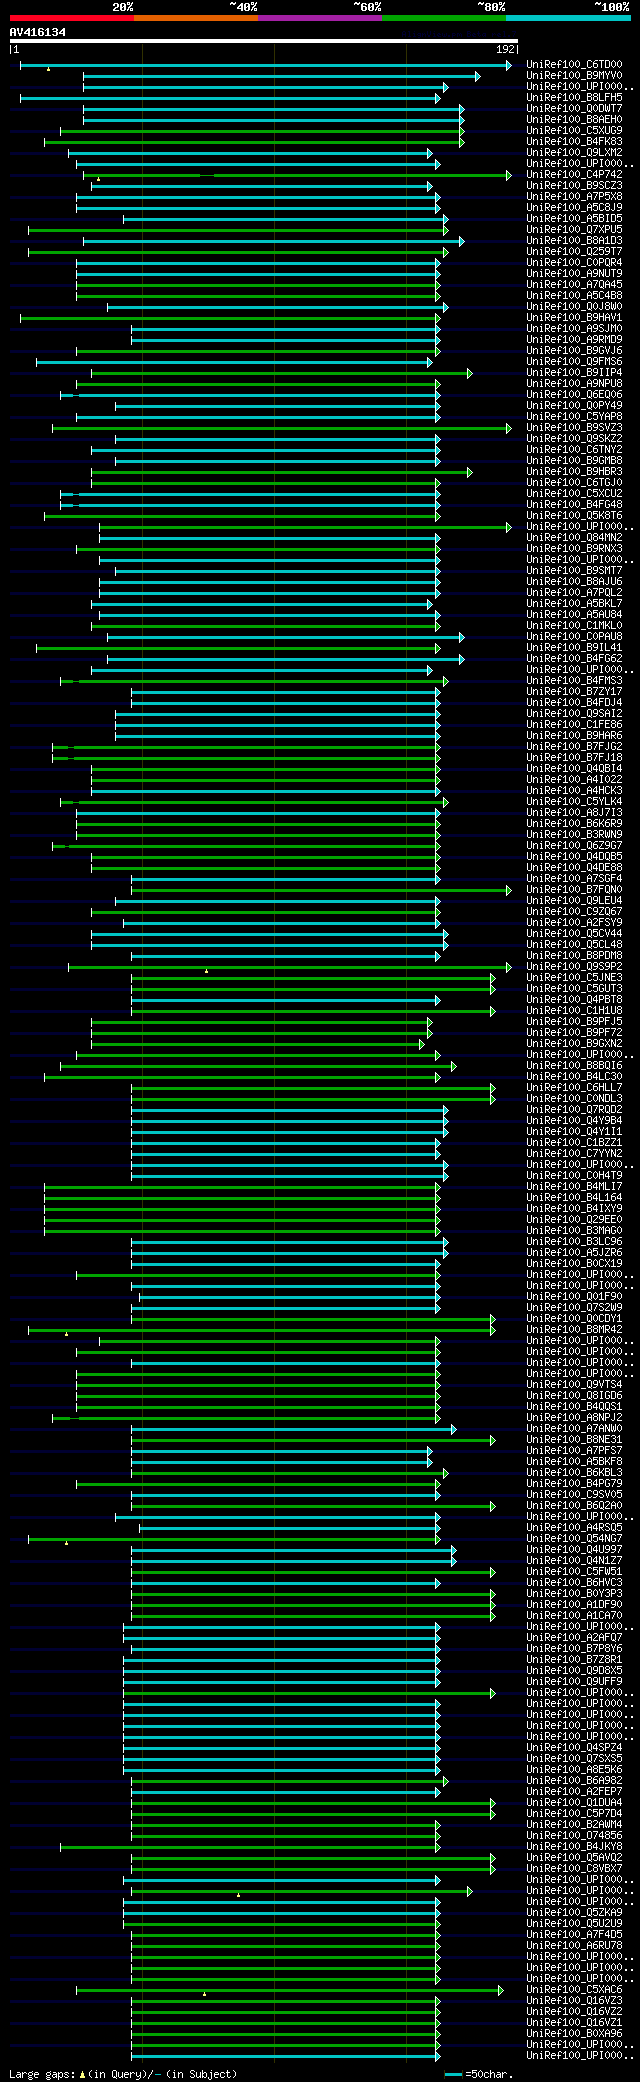
Task: Click the alignment bar for UniRef100_B8A1D3
Action: click(274, 241)
